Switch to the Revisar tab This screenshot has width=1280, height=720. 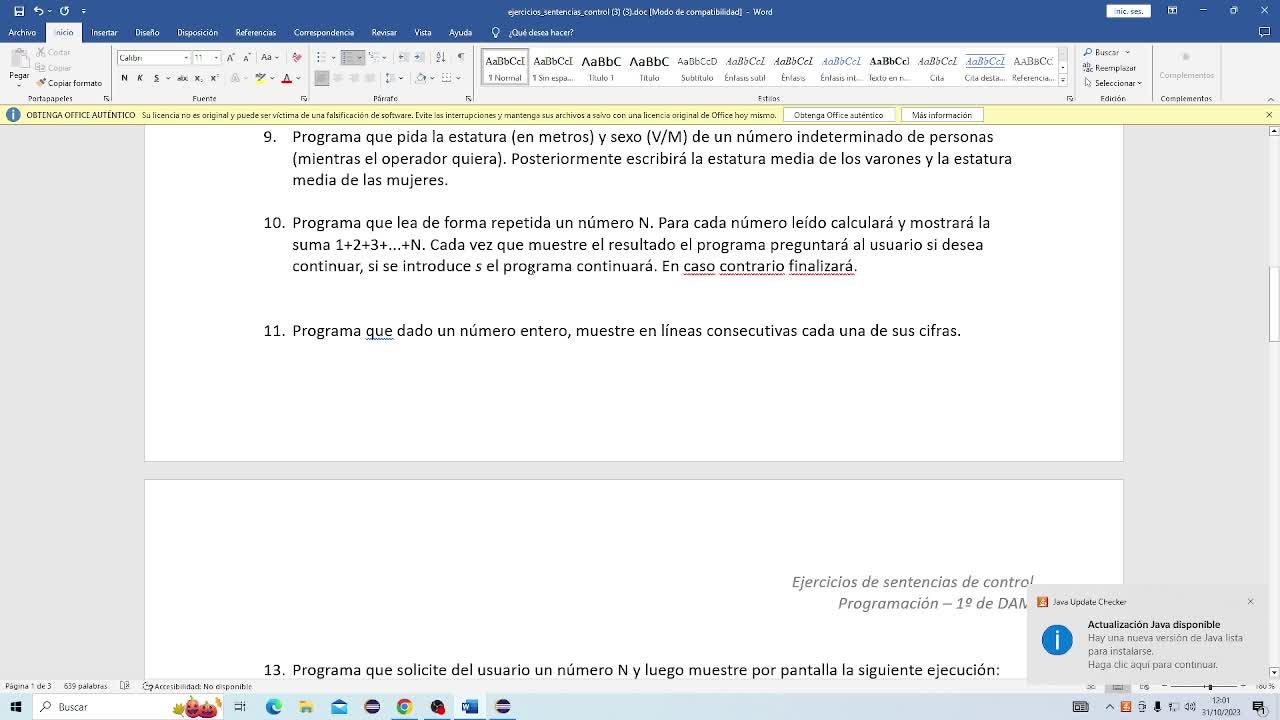point(384,33)
